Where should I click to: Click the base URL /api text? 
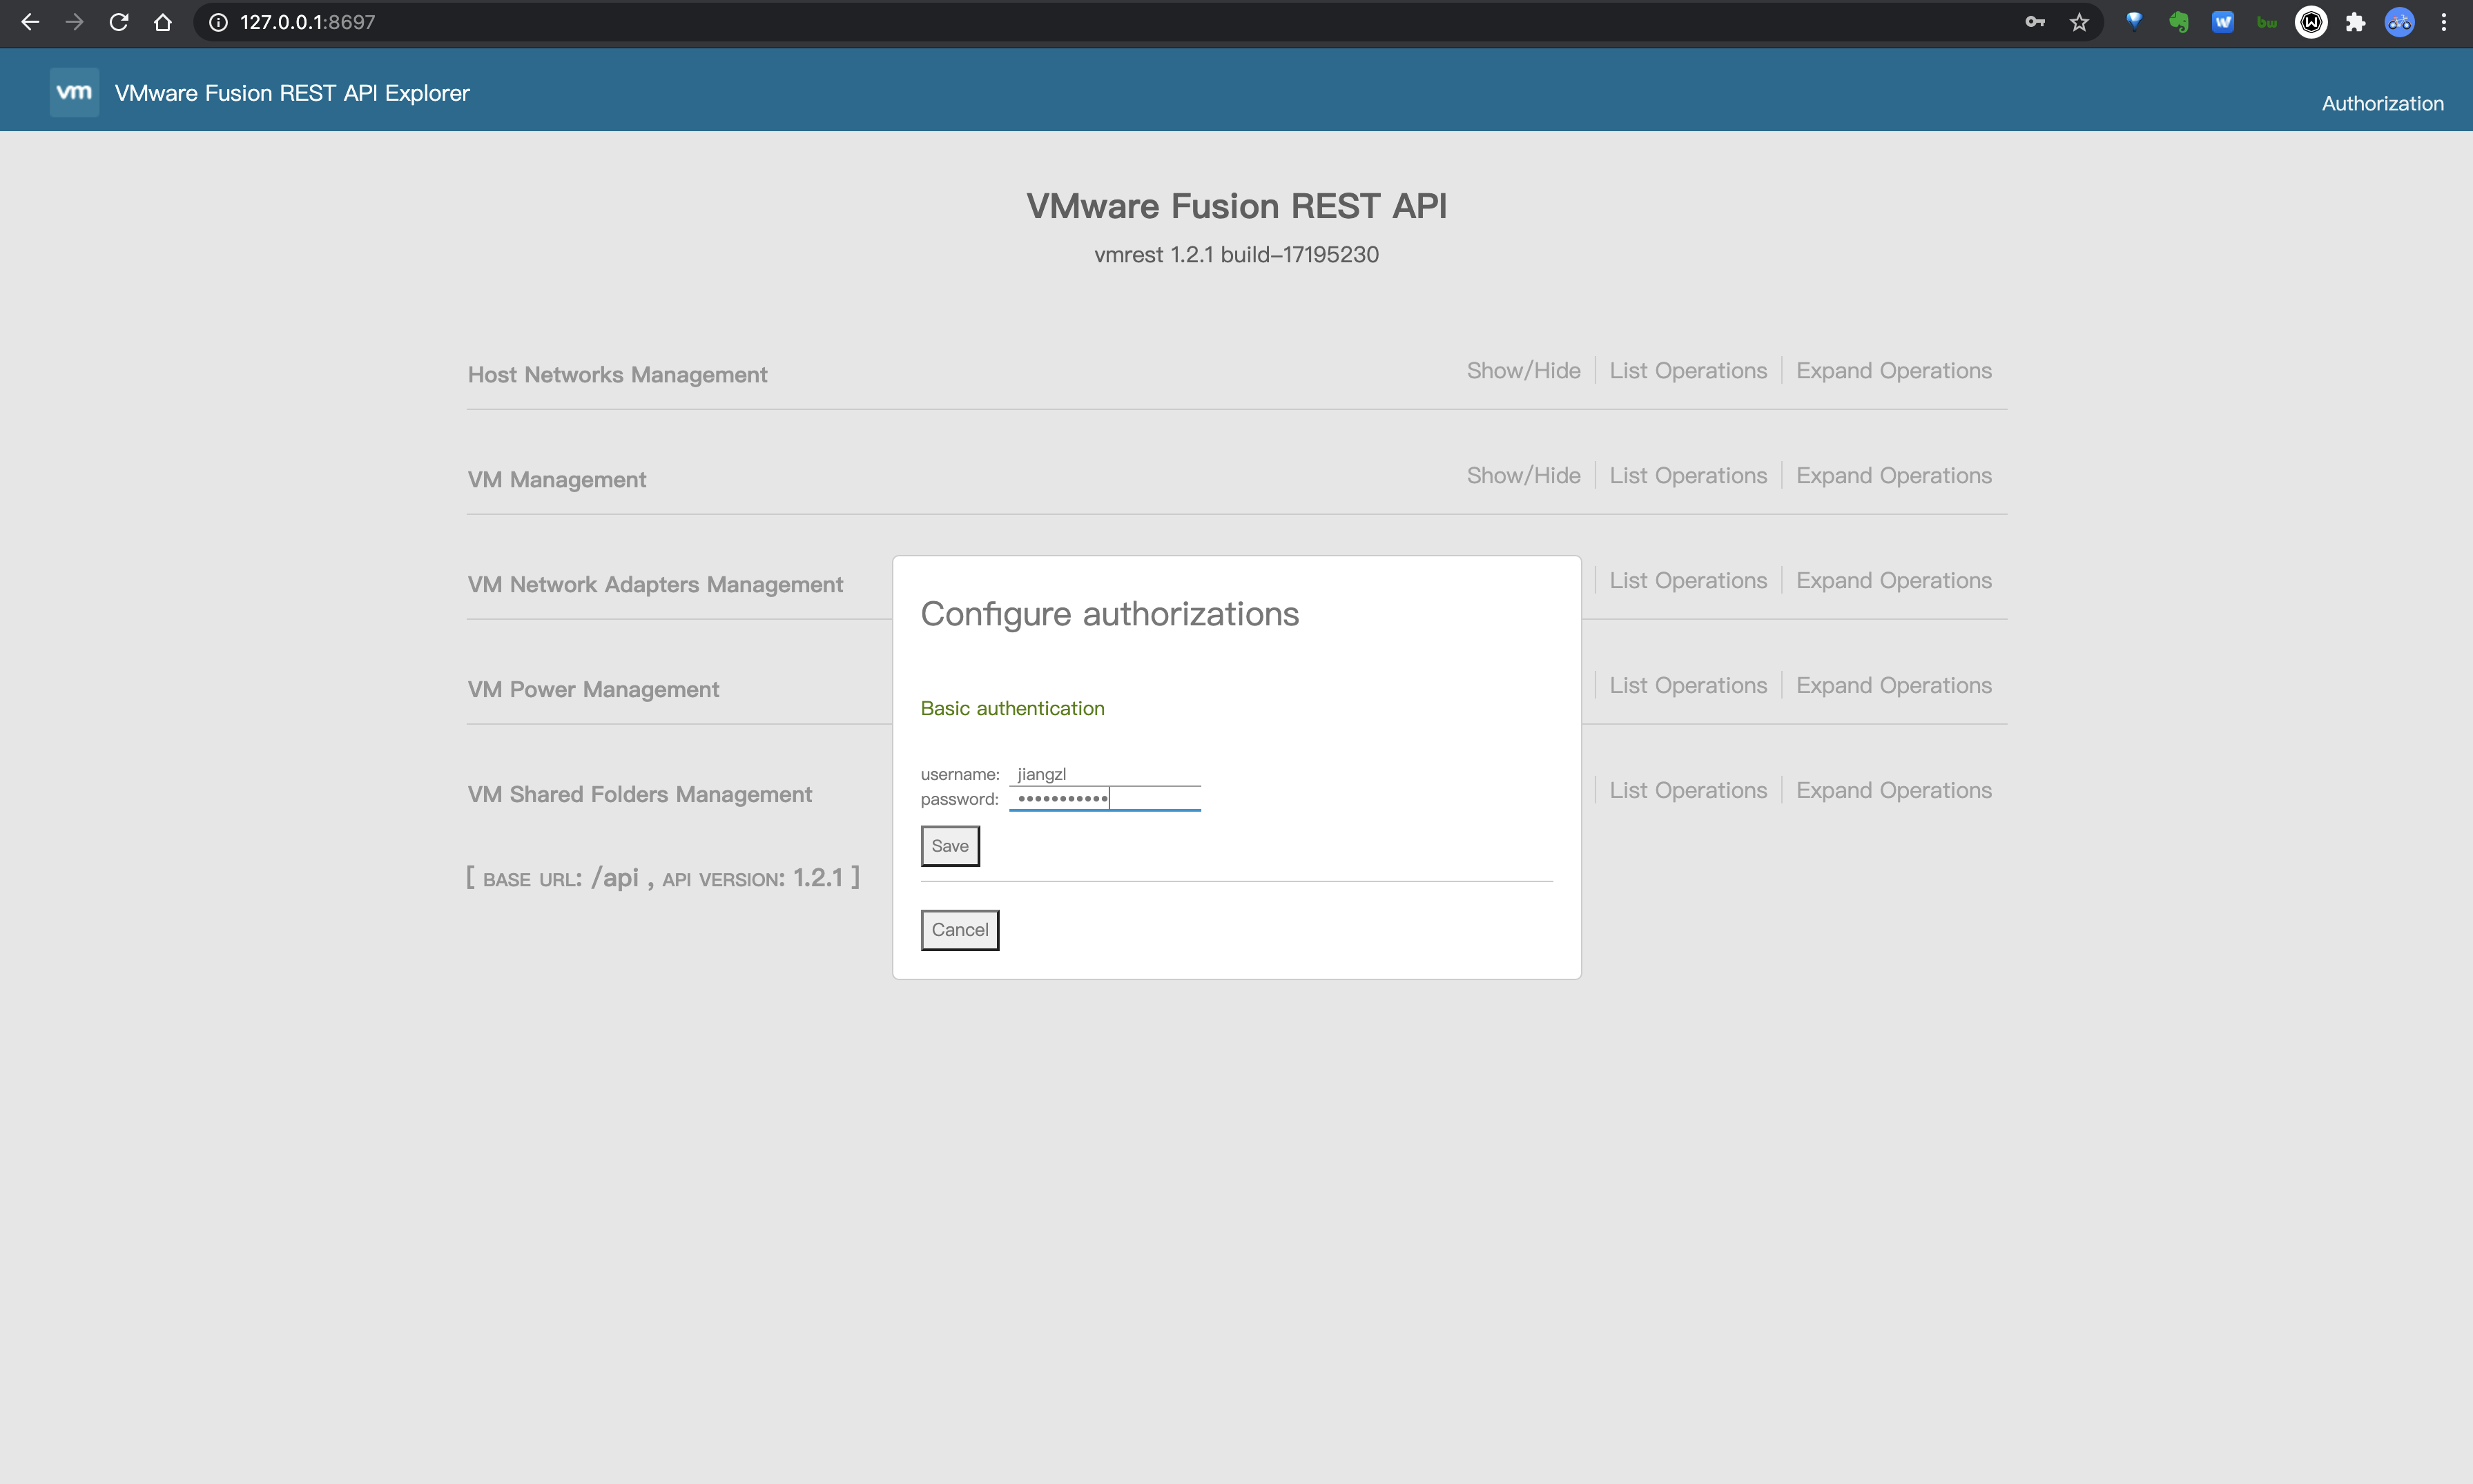click(615, 877)
